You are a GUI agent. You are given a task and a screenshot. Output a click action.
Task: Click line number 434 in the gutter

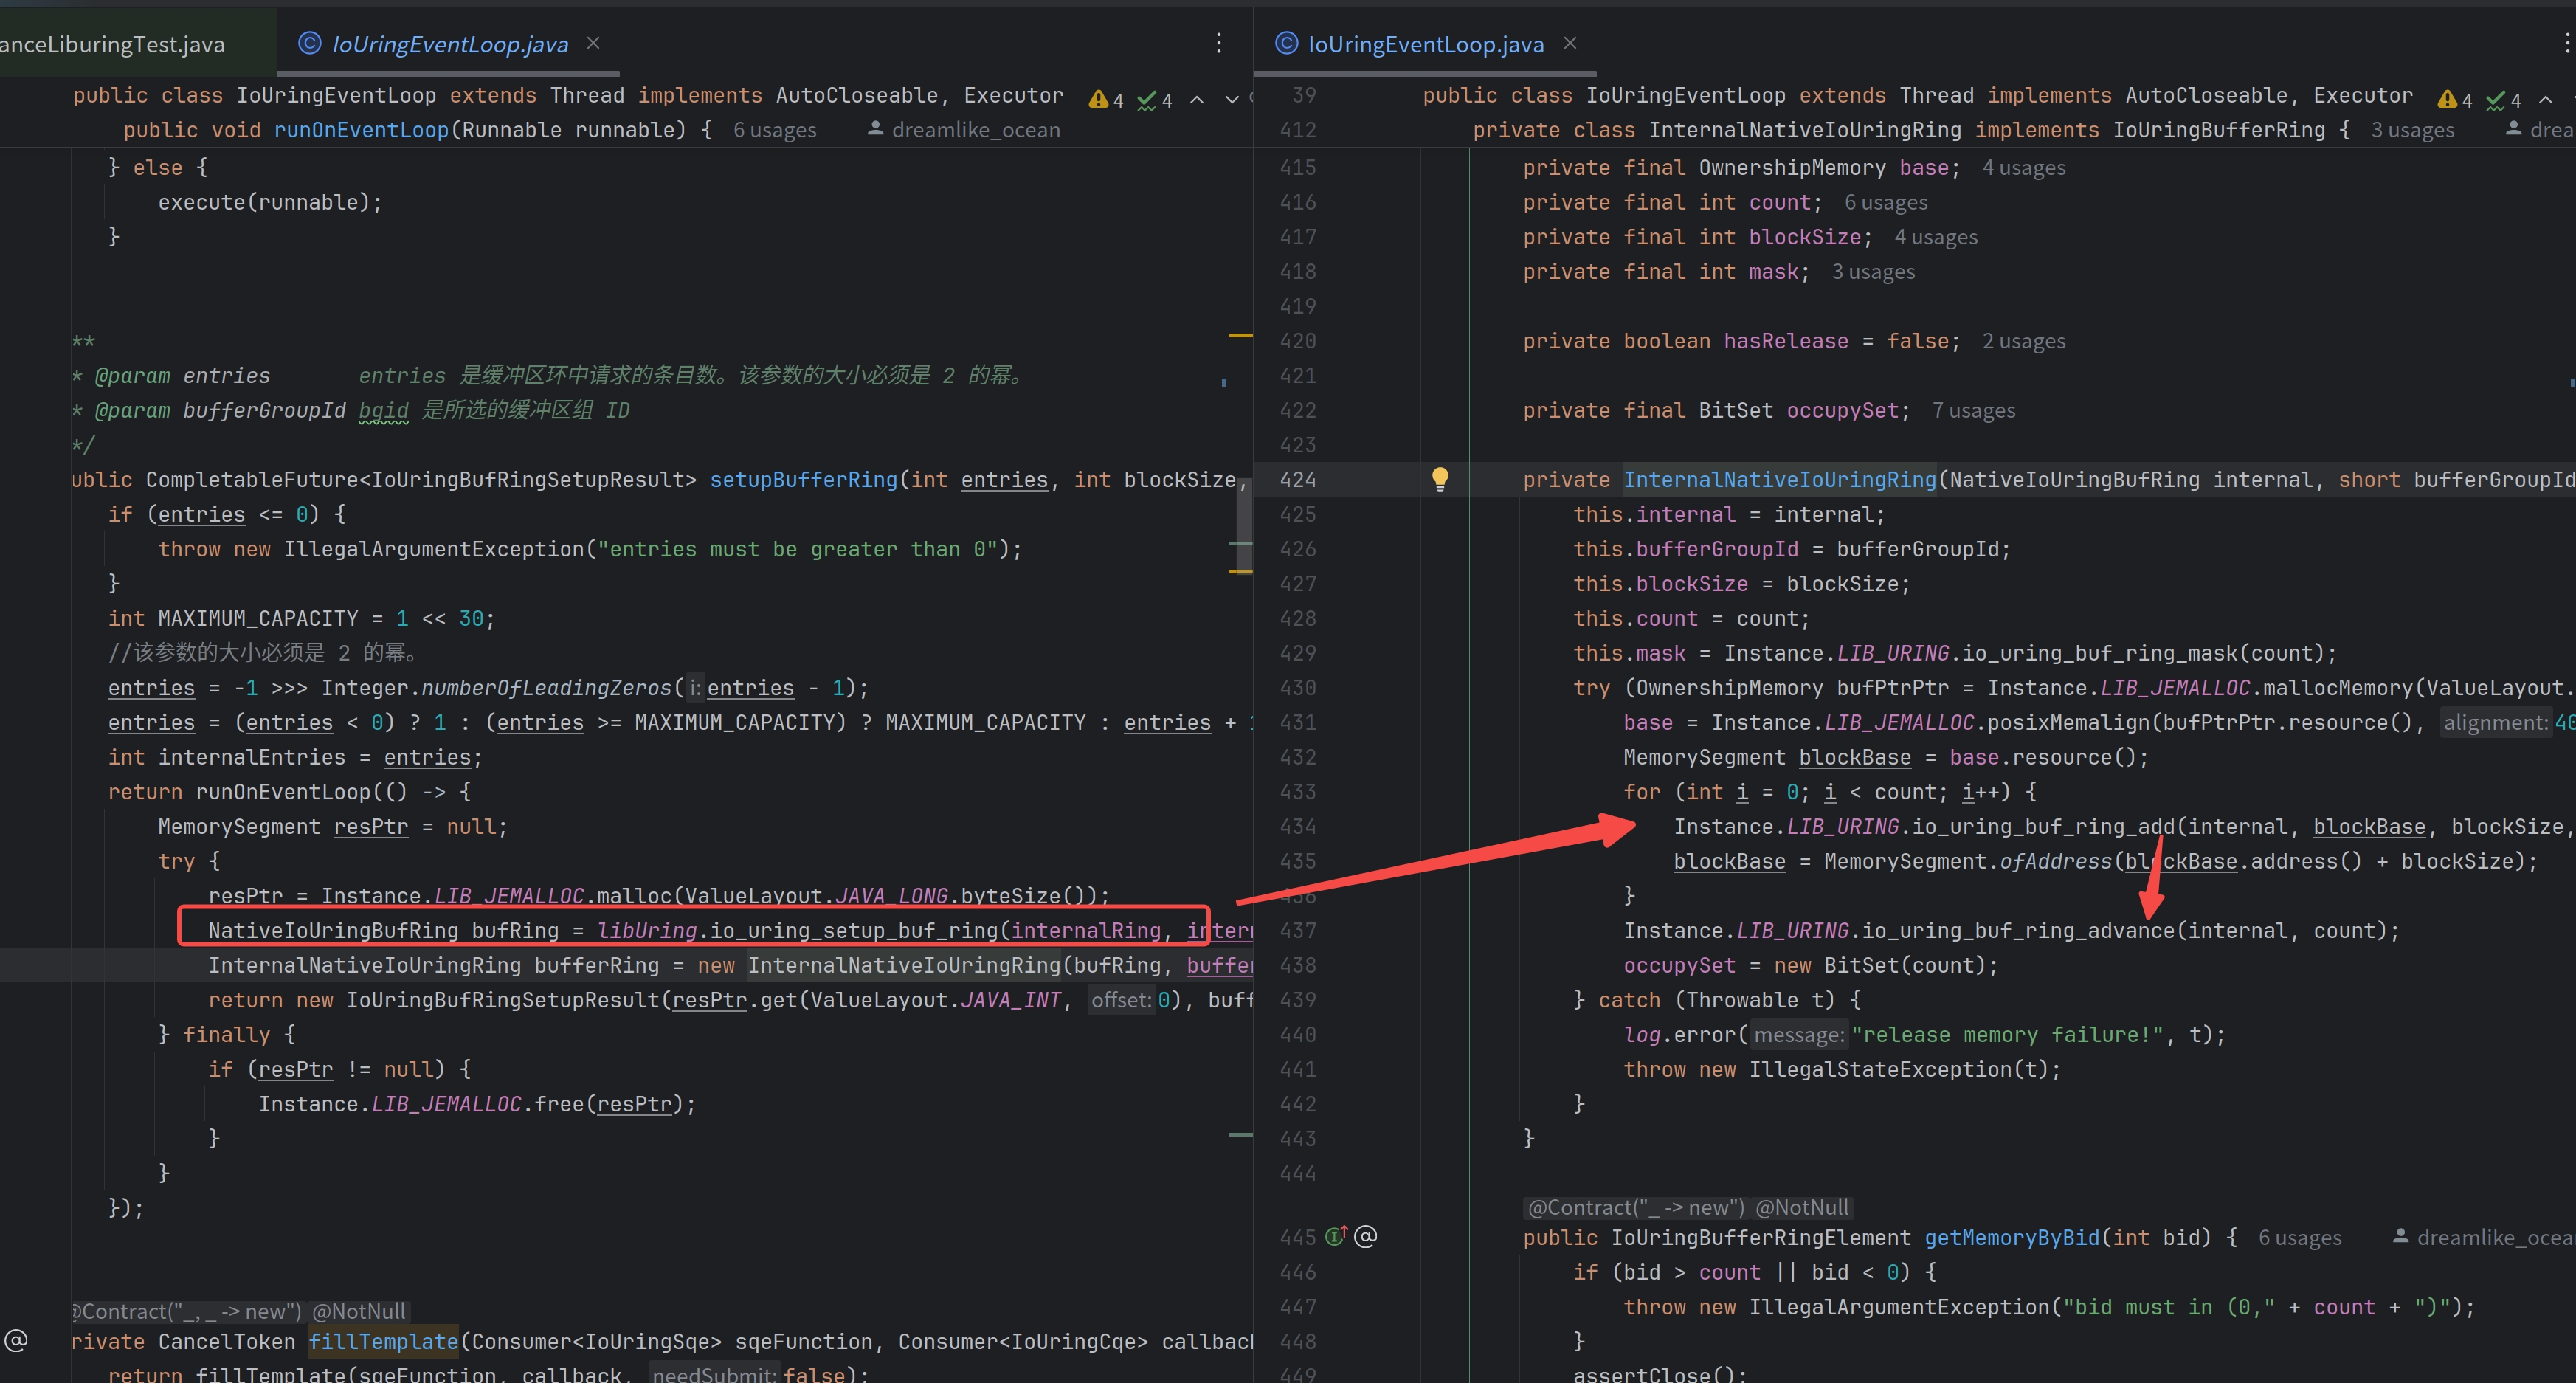(1298, 827)
